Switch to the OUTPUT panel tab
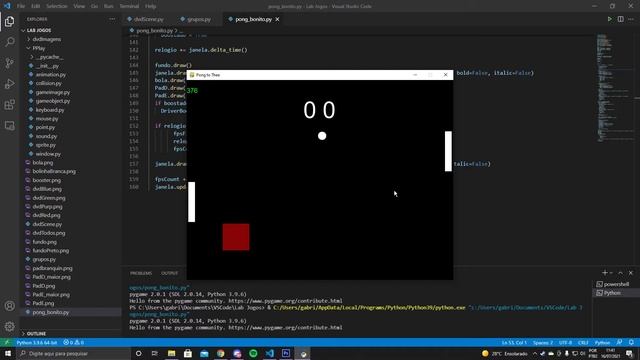The height and width of the screenshot is (360, 640). [169, 273]
